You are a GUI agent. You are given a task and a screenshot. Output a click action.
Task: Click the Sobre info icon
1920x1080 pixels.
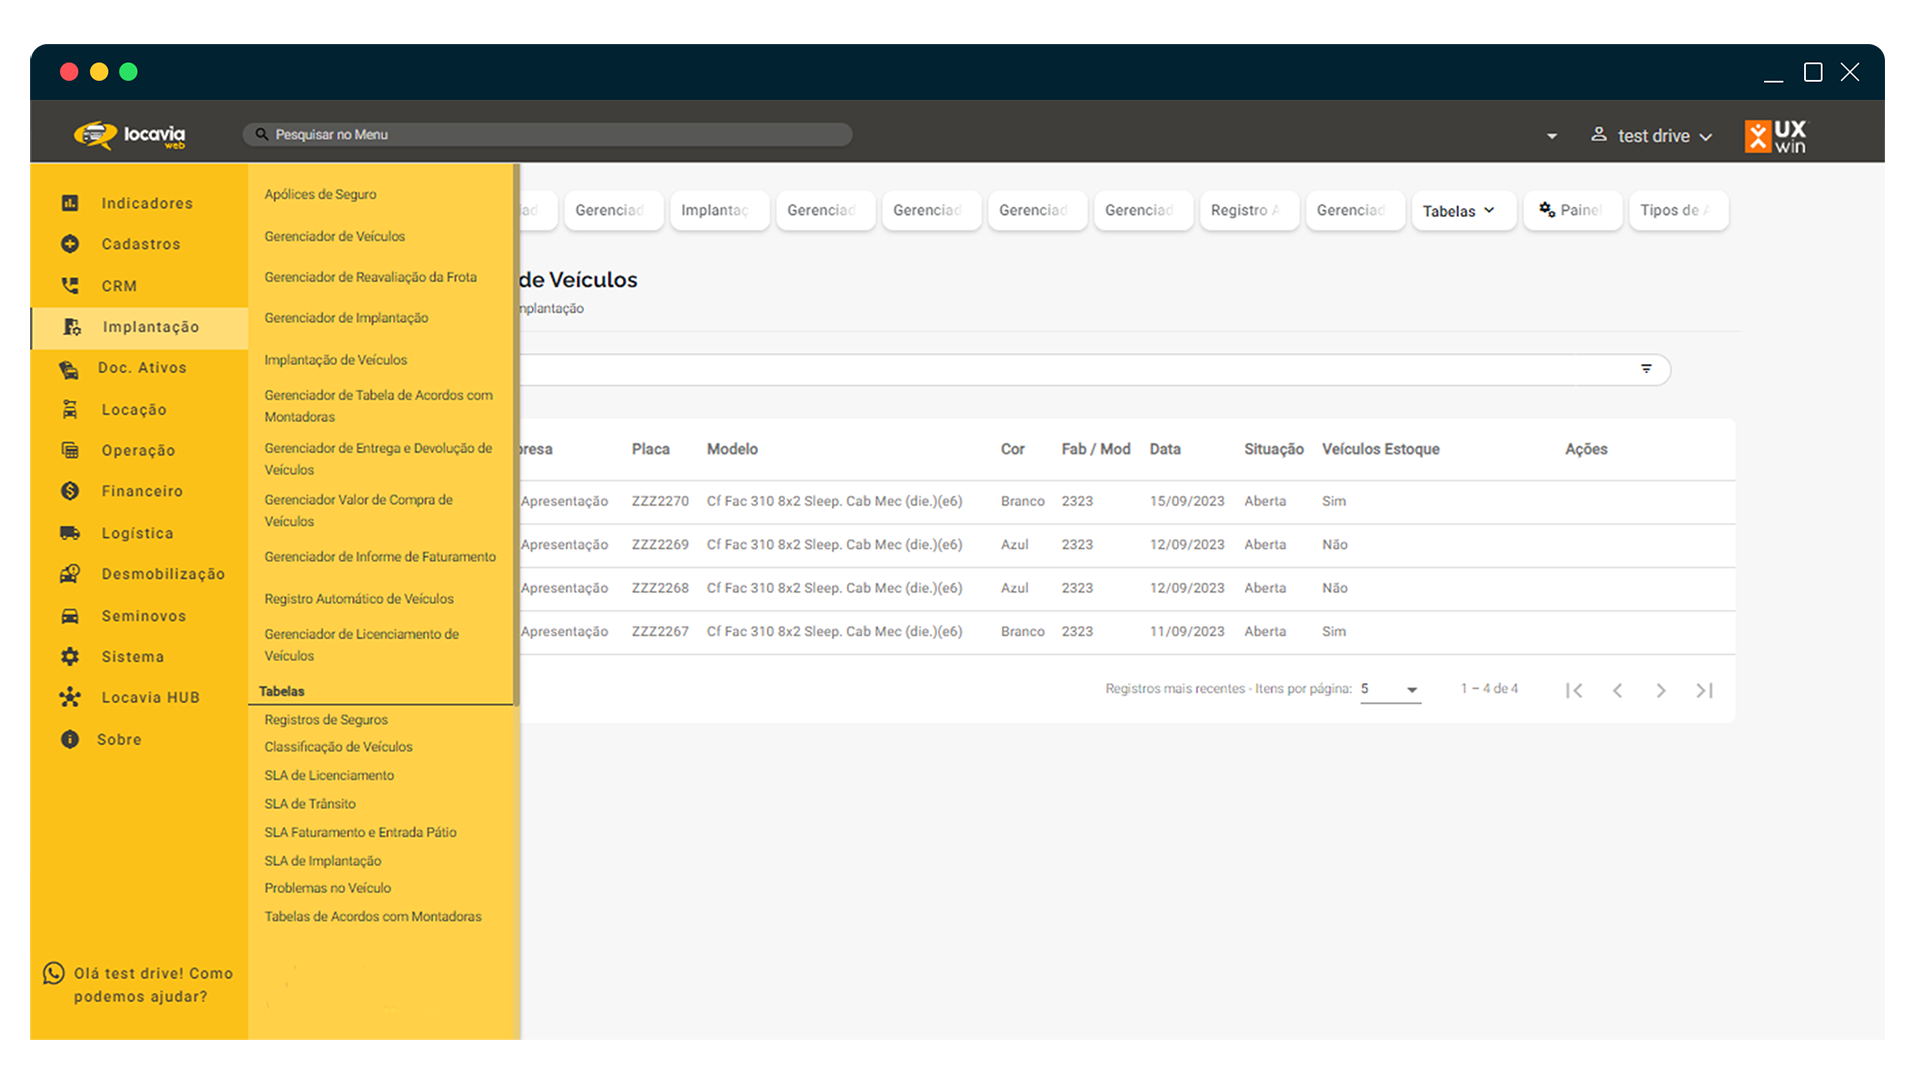click(70, 740)
